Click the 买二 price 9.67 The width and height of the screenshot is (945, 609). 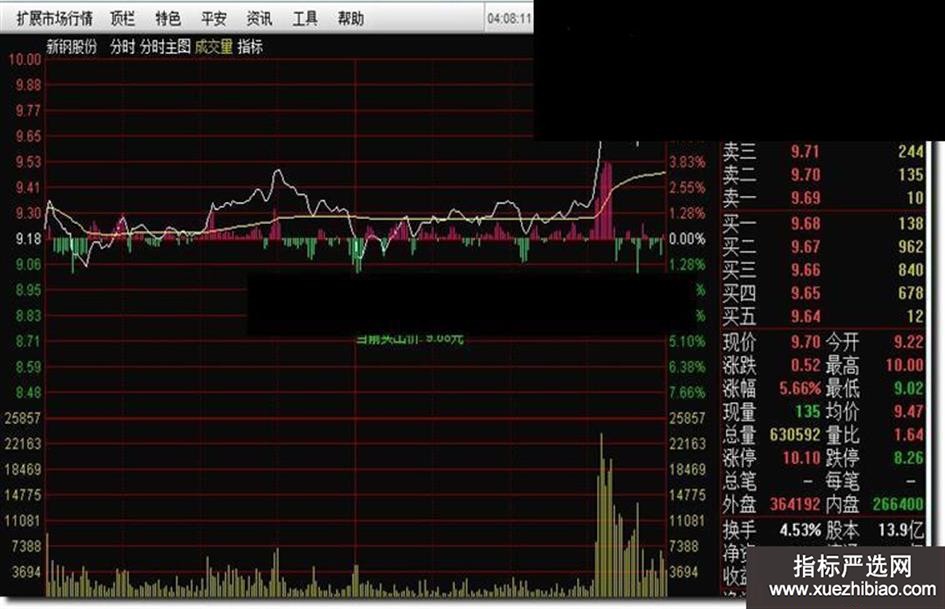pyautogui.click(x=805, y=247)
